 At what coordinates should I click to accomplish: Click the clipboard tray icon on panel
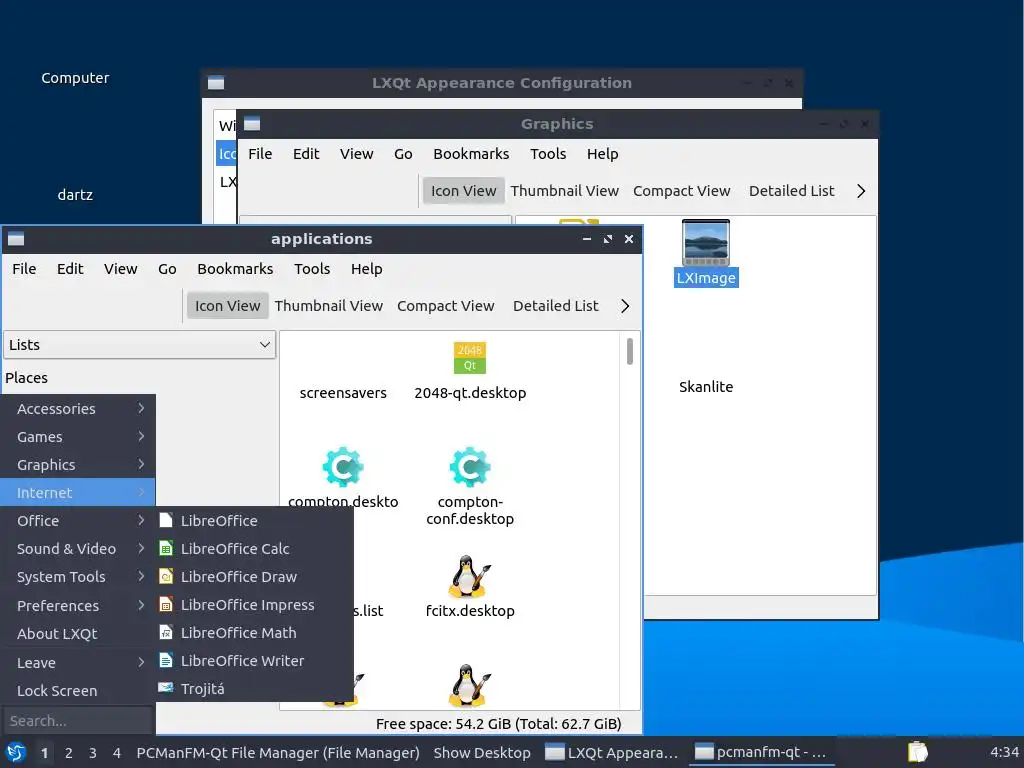(917, 752)
